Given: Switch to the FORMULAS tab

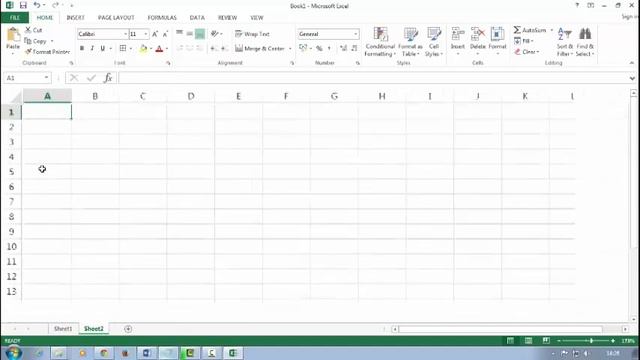Looking at the screenshot, I should tap(162, 18).
